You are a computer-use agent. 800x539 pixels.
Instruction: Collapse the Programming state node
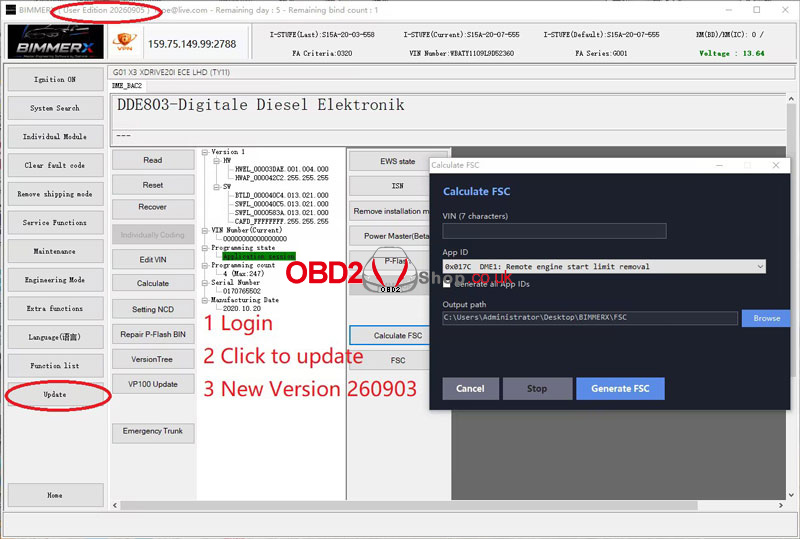click(205, 248)
